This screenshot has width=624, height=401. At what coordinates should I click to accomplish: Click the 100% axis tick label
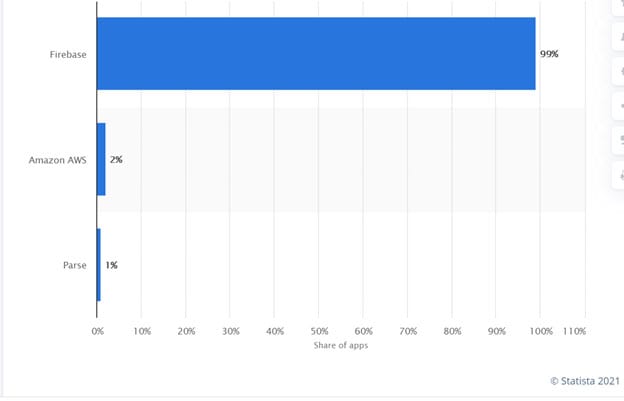point(541,331)
